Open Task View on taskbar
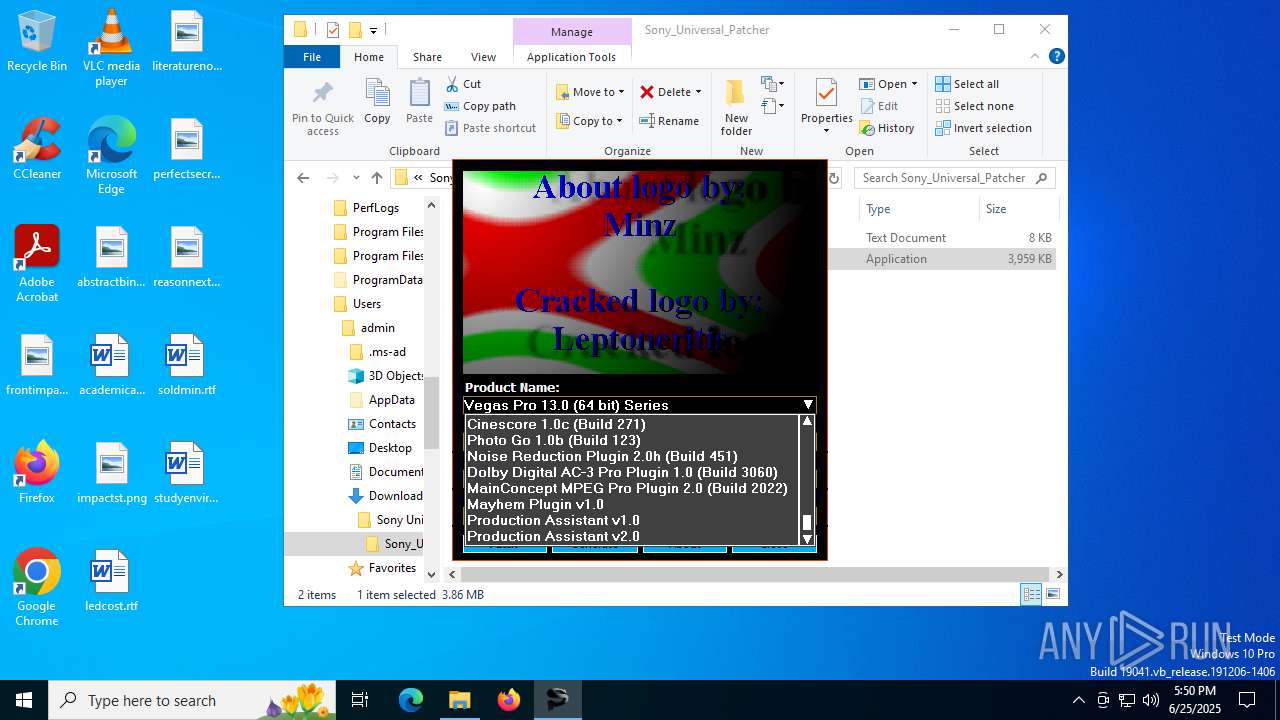1280x720 pixels. coord(360,700)
